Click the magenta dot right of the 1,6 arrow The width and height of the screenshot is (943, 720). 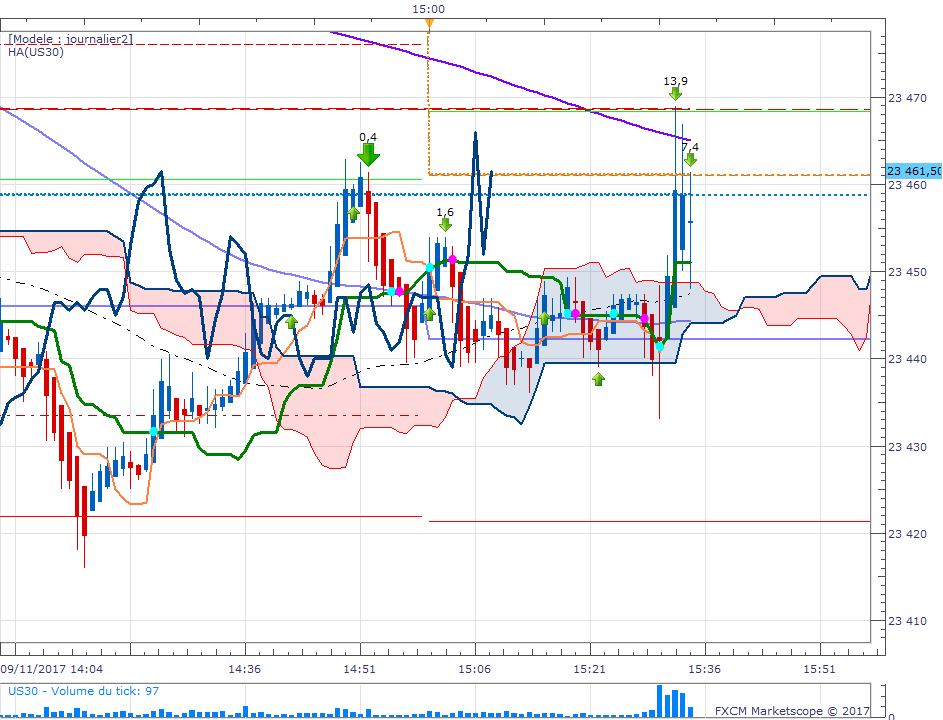(x=452, y=259)
